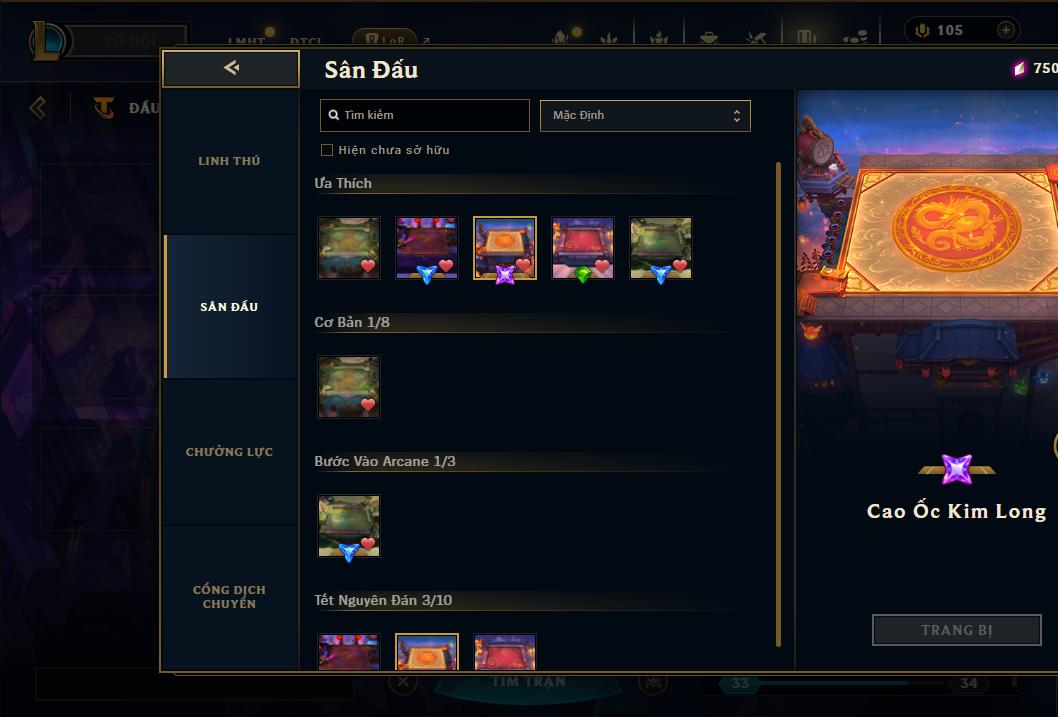Open the Mặc Định sort dropdown
This screenshot has width=1058, height=717.
[645, 115]
